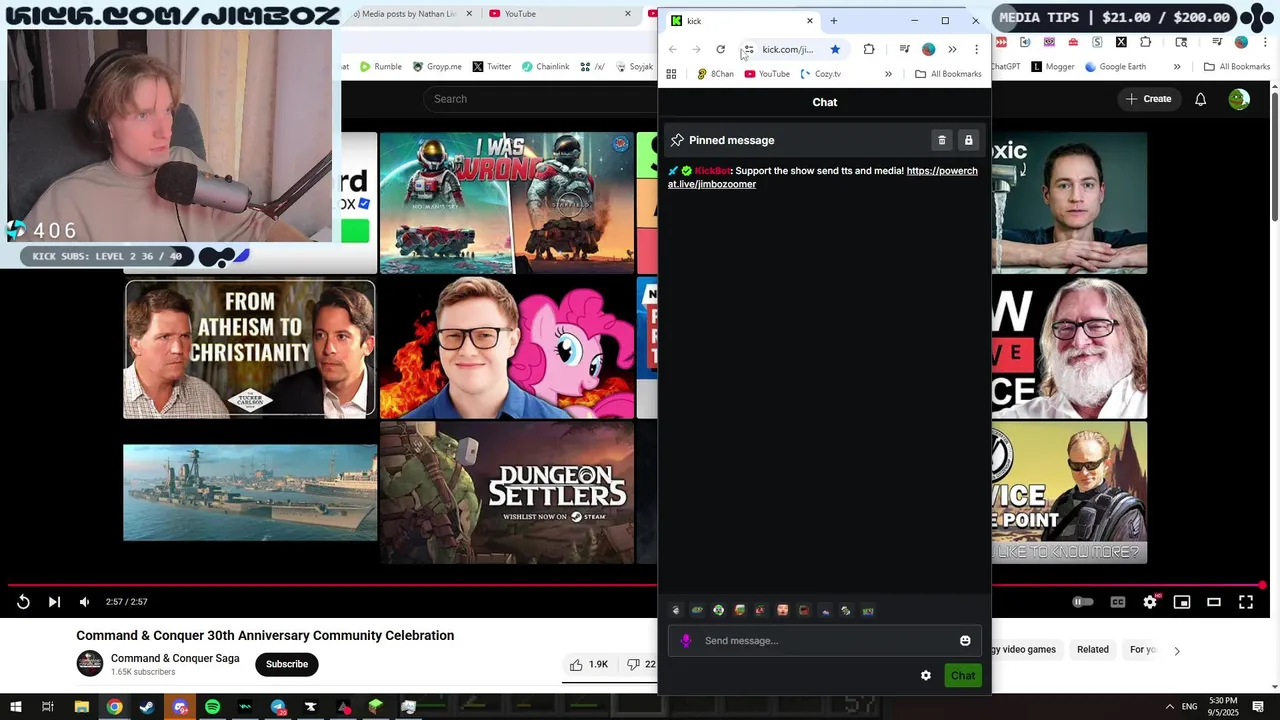Viewport: 1280px width, 720px height.
Task: Skip to next YouTube video
Action: pyautogui.click(x=54, y=602)
